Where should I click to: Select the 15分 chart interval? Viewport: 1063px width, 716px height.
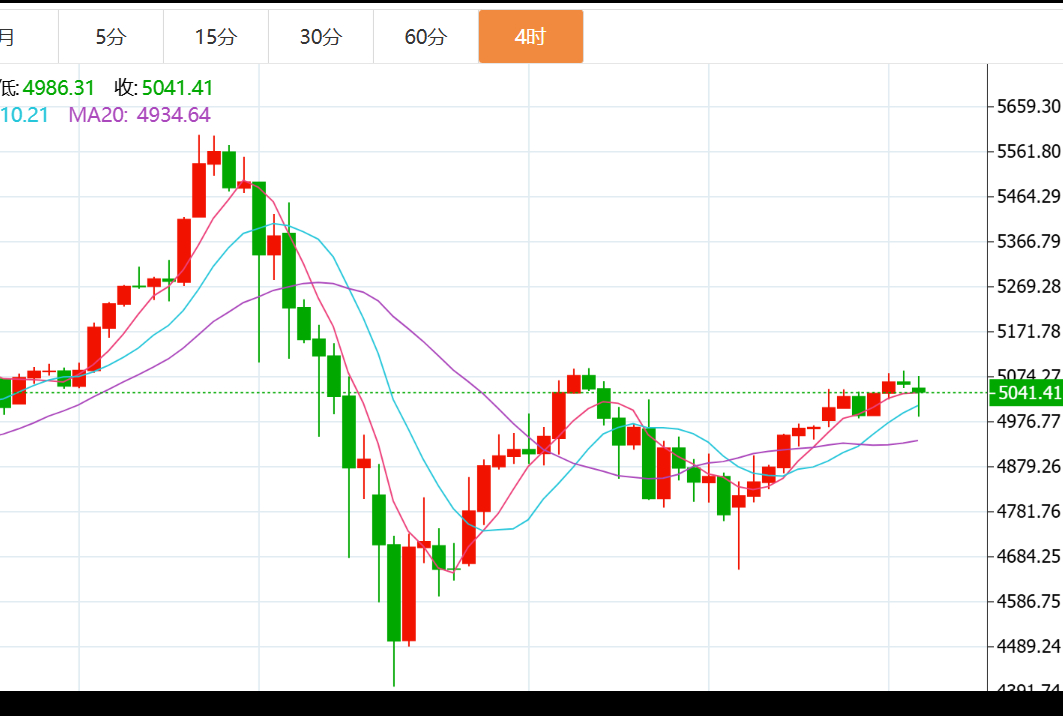(216, 37)
